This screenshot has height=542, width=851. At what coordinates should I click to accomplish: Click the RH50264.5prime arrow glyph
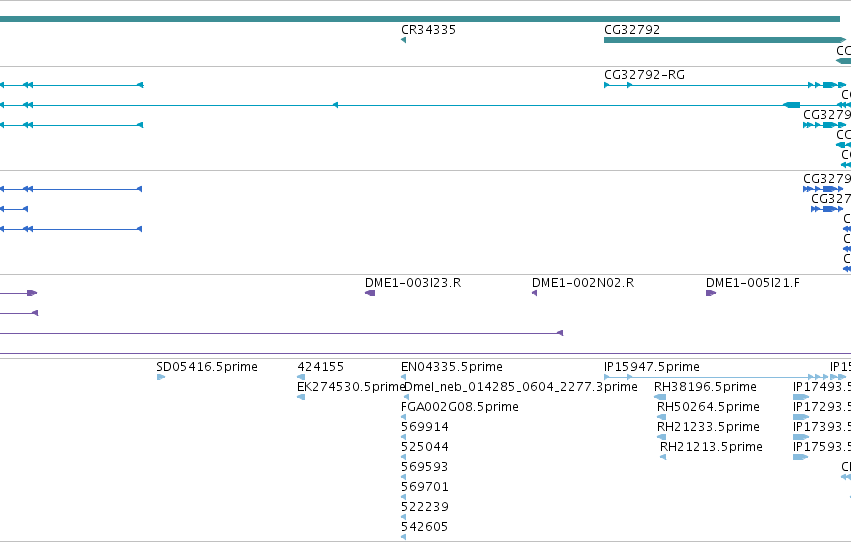tap(662, 417)
